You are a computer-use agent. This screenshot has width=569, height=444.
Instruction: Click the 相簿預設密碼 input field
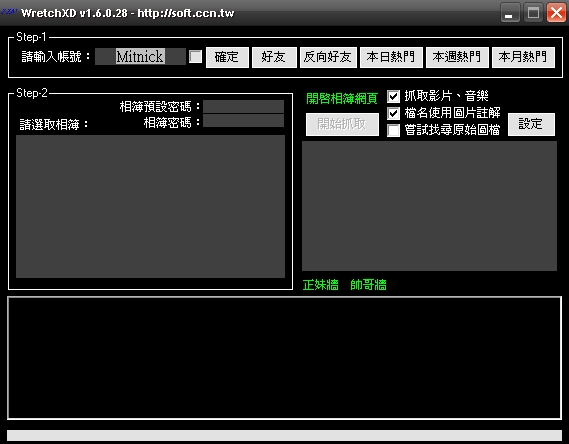point(243,106)
